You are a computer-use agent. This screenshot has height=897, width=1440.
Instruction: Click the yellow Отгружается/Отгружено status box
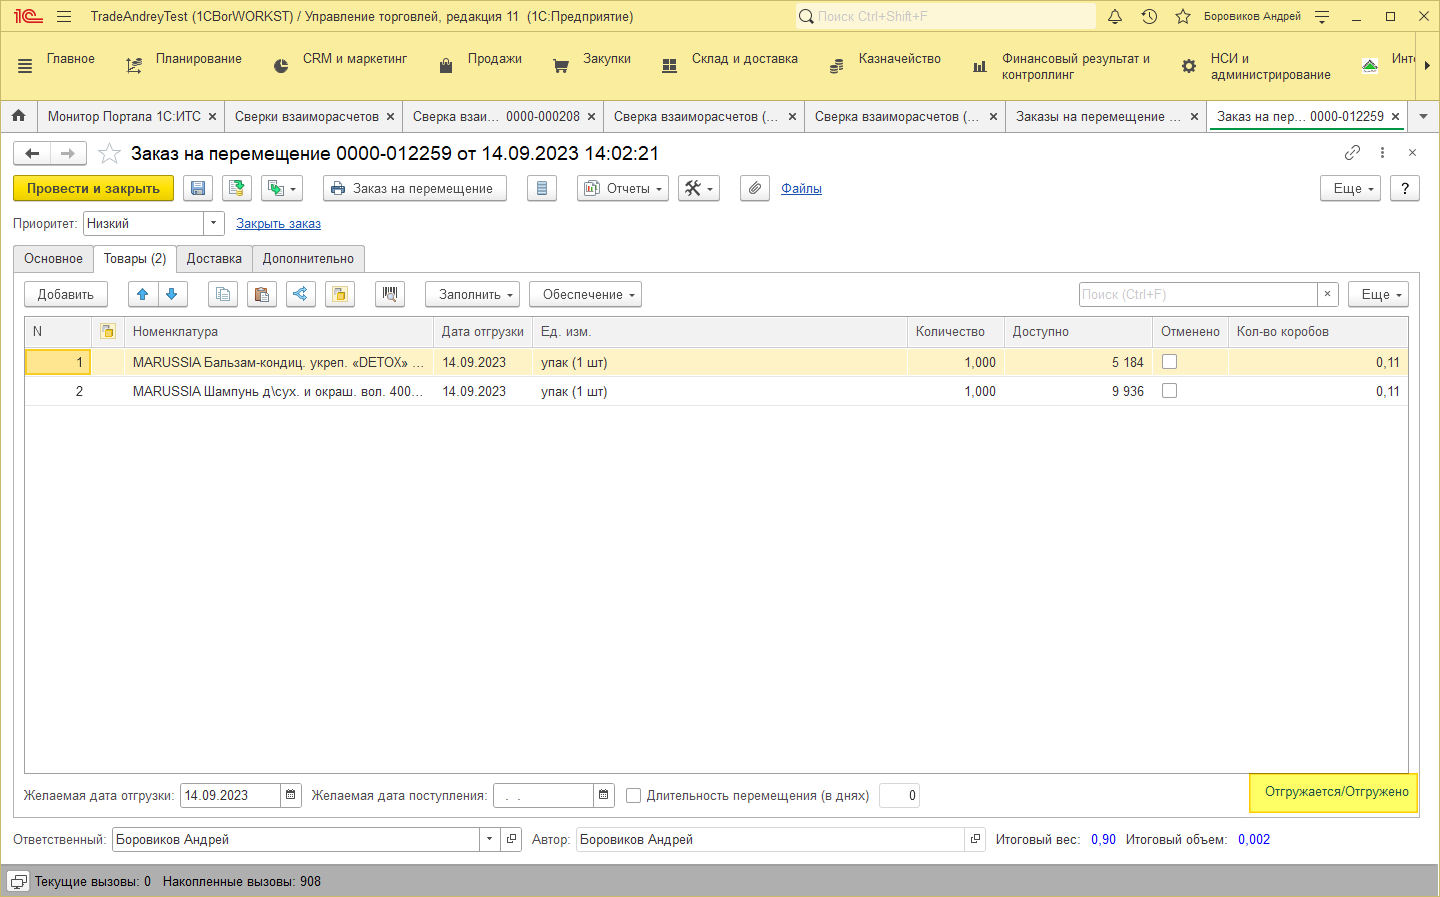[1335, 792]
